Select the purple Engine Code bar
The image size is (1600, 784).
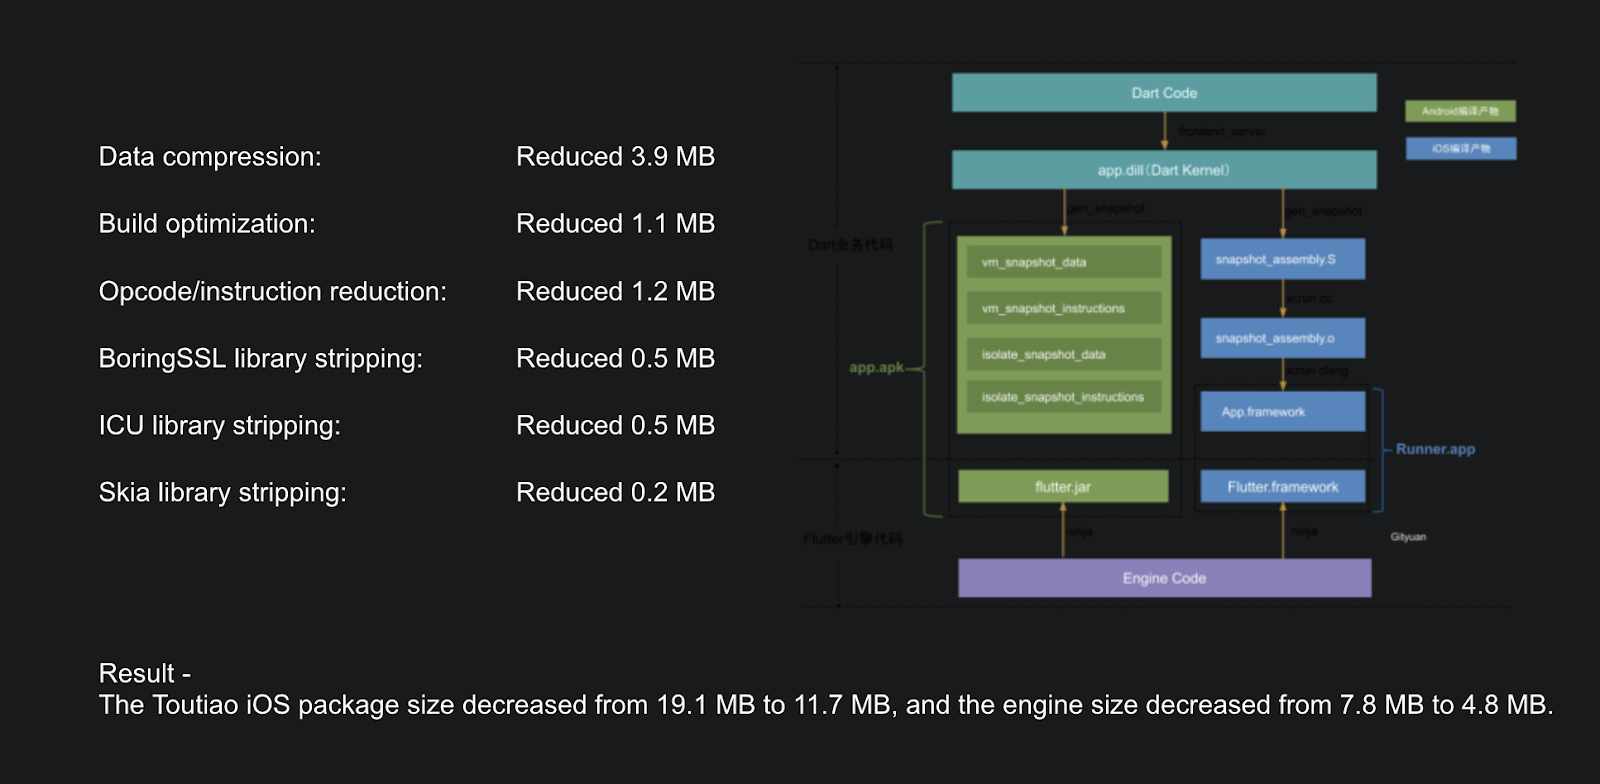(x=1164, y=578)
